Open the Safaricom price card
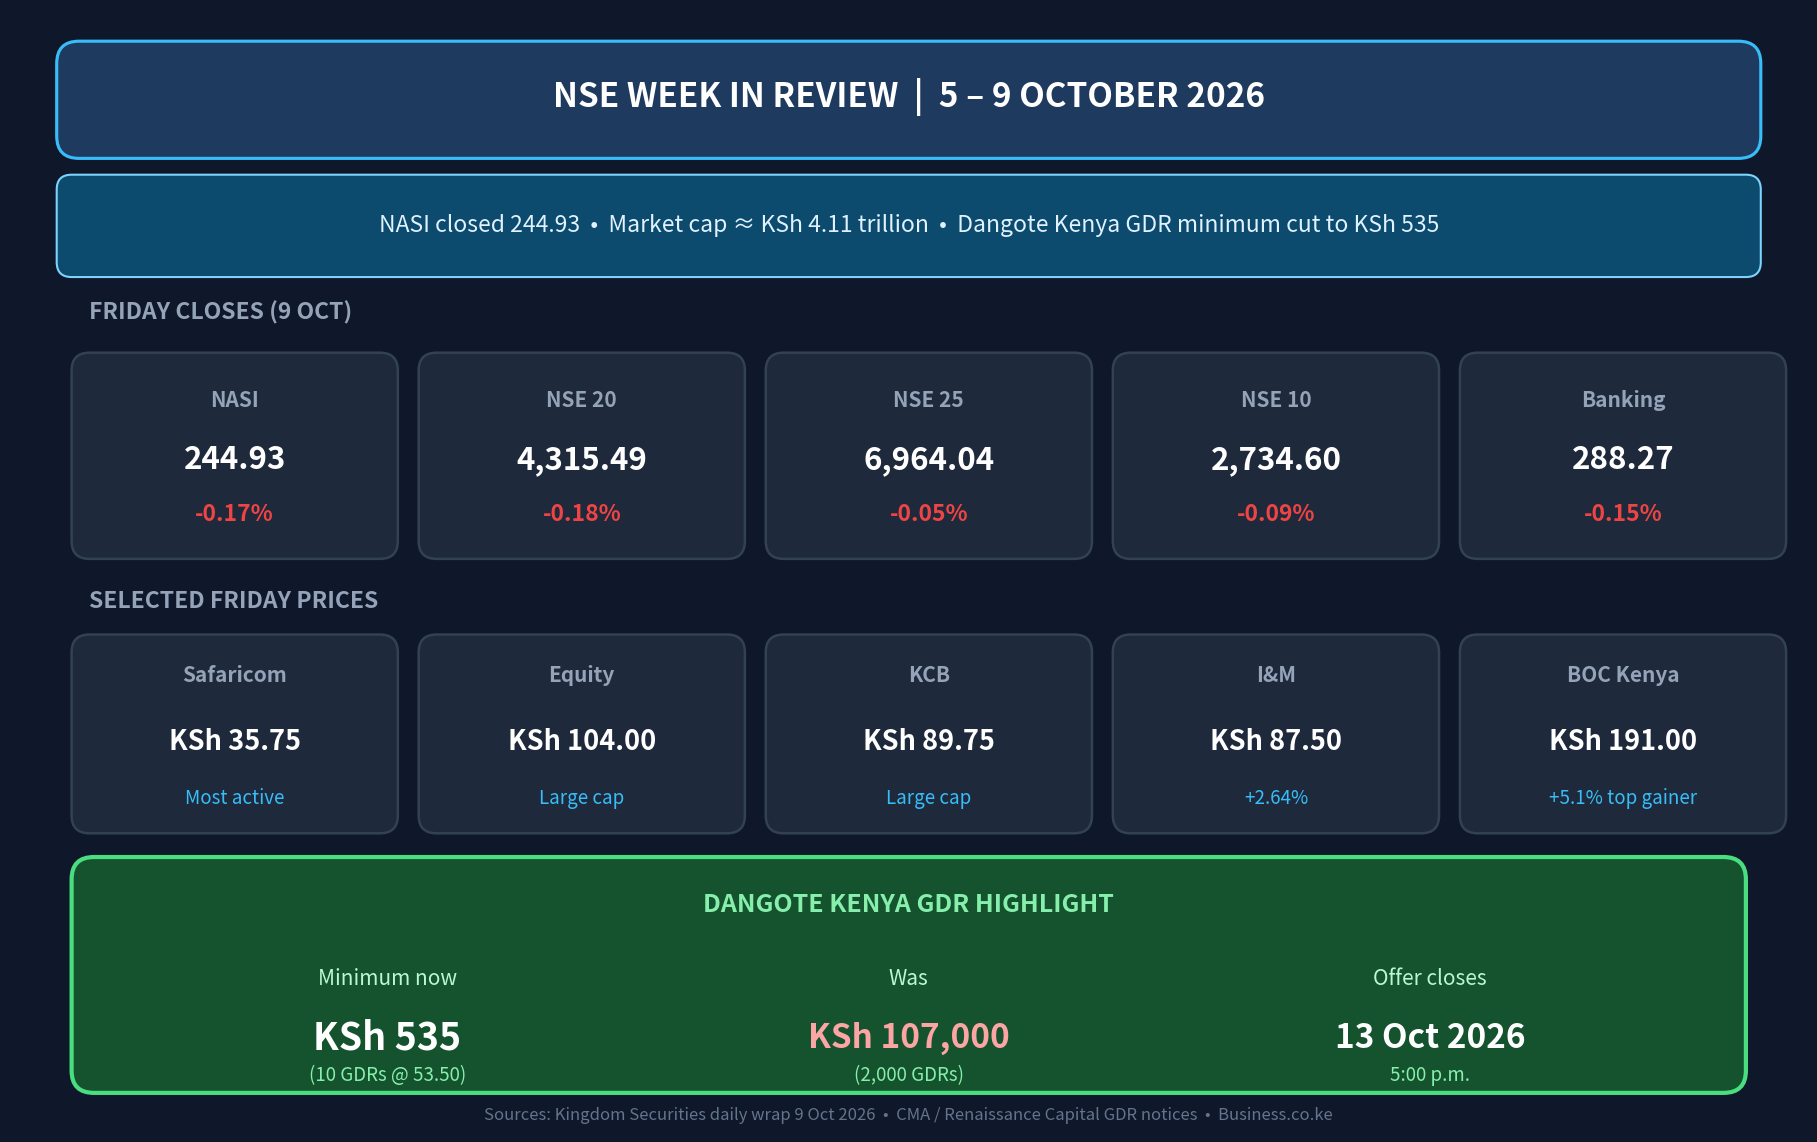Image resolution: width=1817 pixels, height=1142 pixels. tap(234, 733)
